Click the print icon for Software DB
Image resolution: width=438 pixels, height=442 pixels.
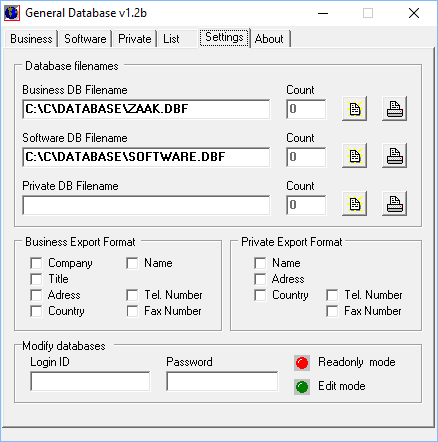tap(394, 156)
